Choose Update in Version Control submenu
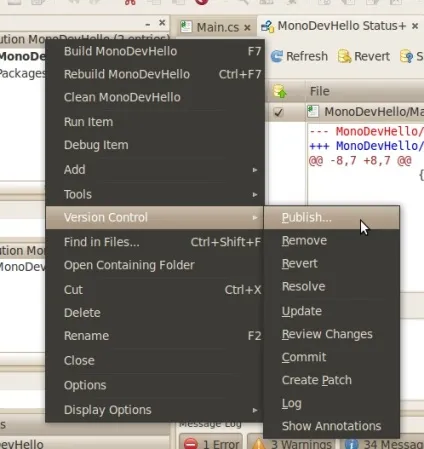The image size is (424, 449). pyautogui.click(x=332, y=311)
